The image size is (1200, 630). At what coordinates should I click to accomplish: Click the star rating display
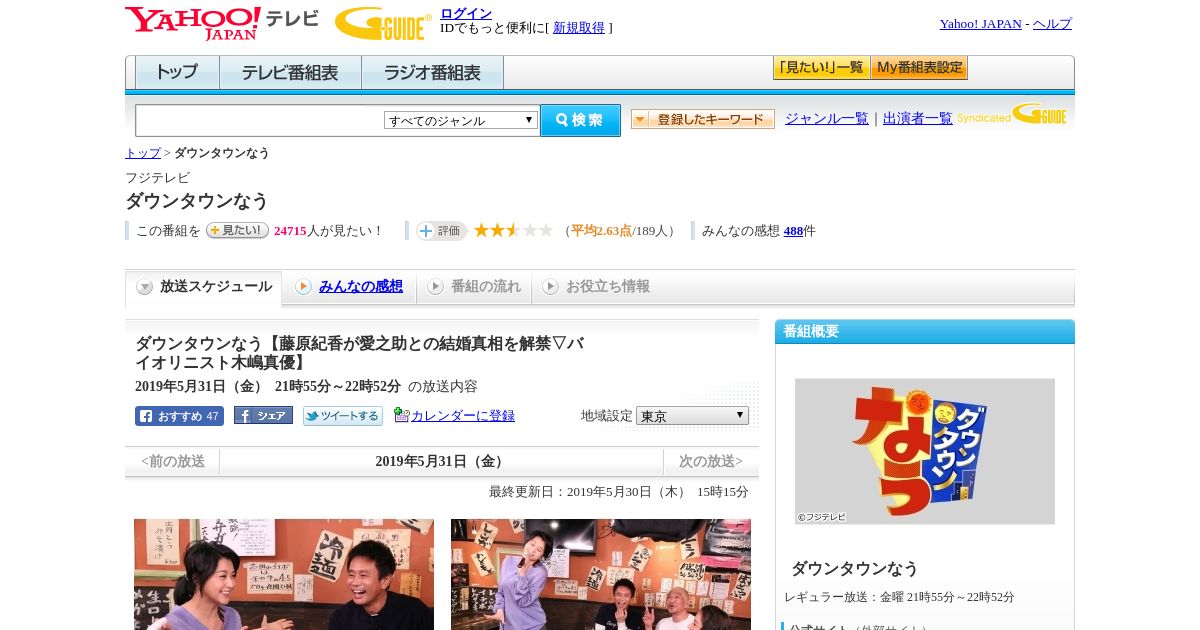pos(513,230)
